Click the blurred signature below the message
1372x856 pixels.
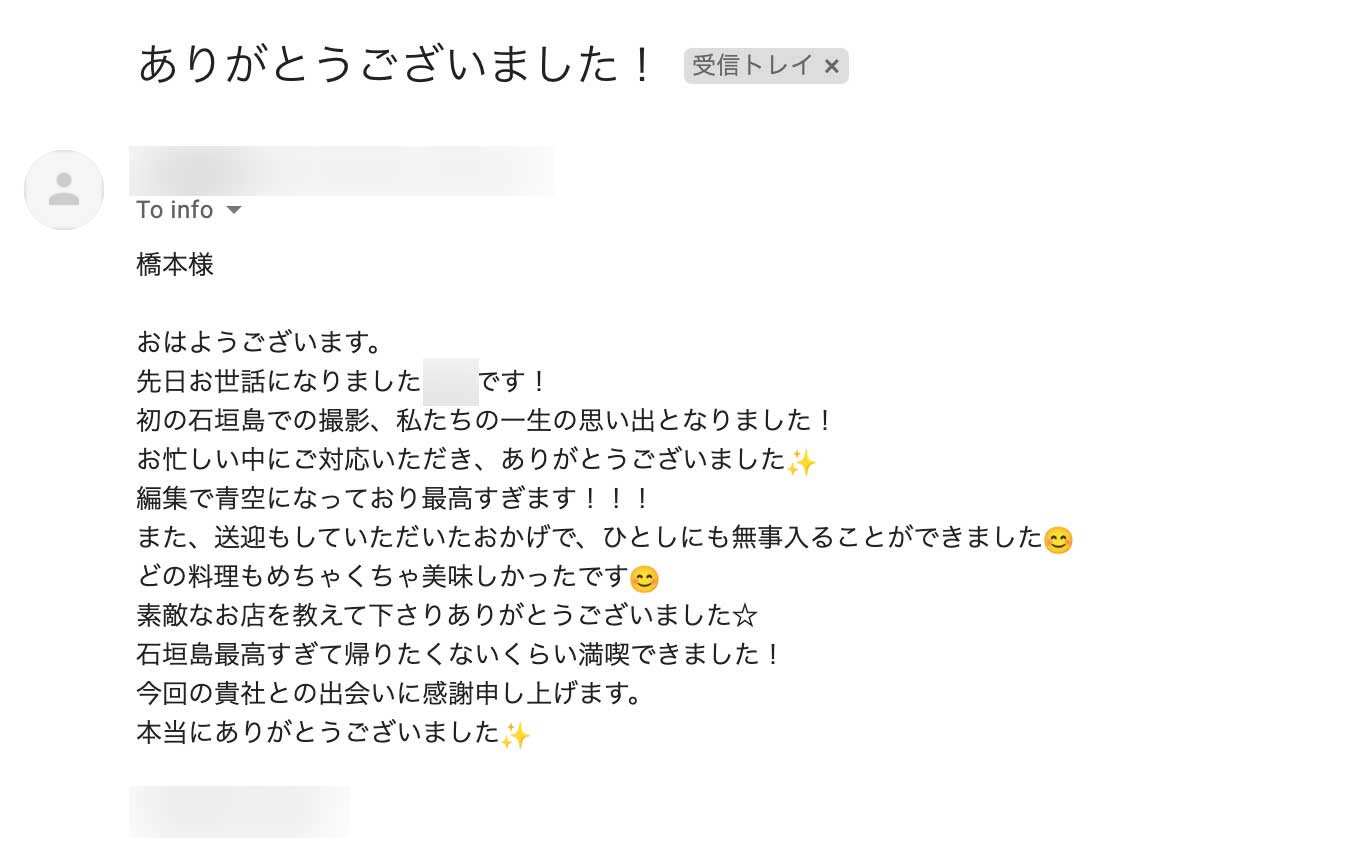tap(240, 810)
